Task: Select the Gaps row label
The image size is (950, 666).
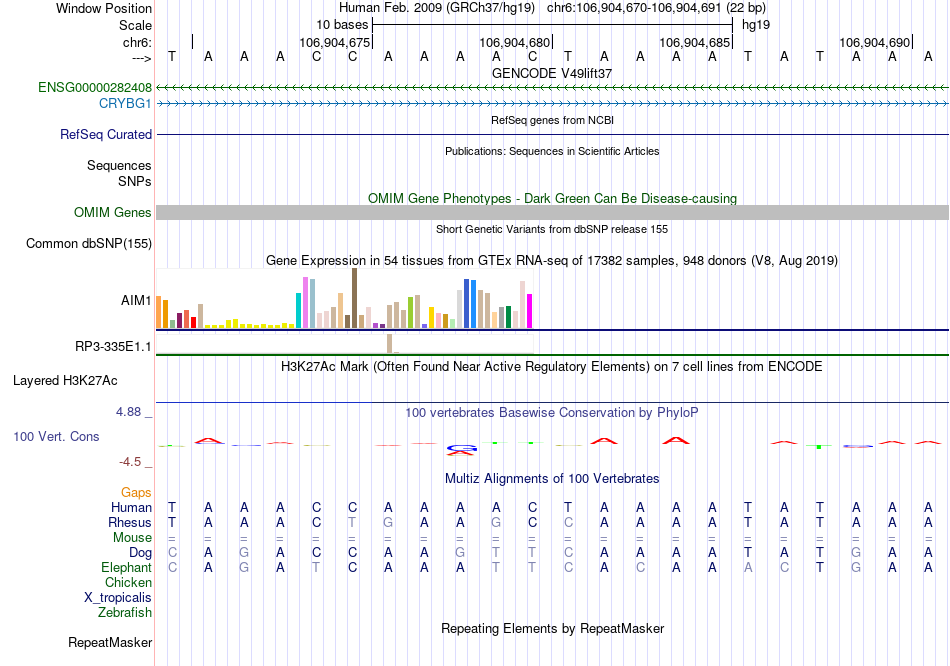Action: pyautogui.click(x=136, y=493)
